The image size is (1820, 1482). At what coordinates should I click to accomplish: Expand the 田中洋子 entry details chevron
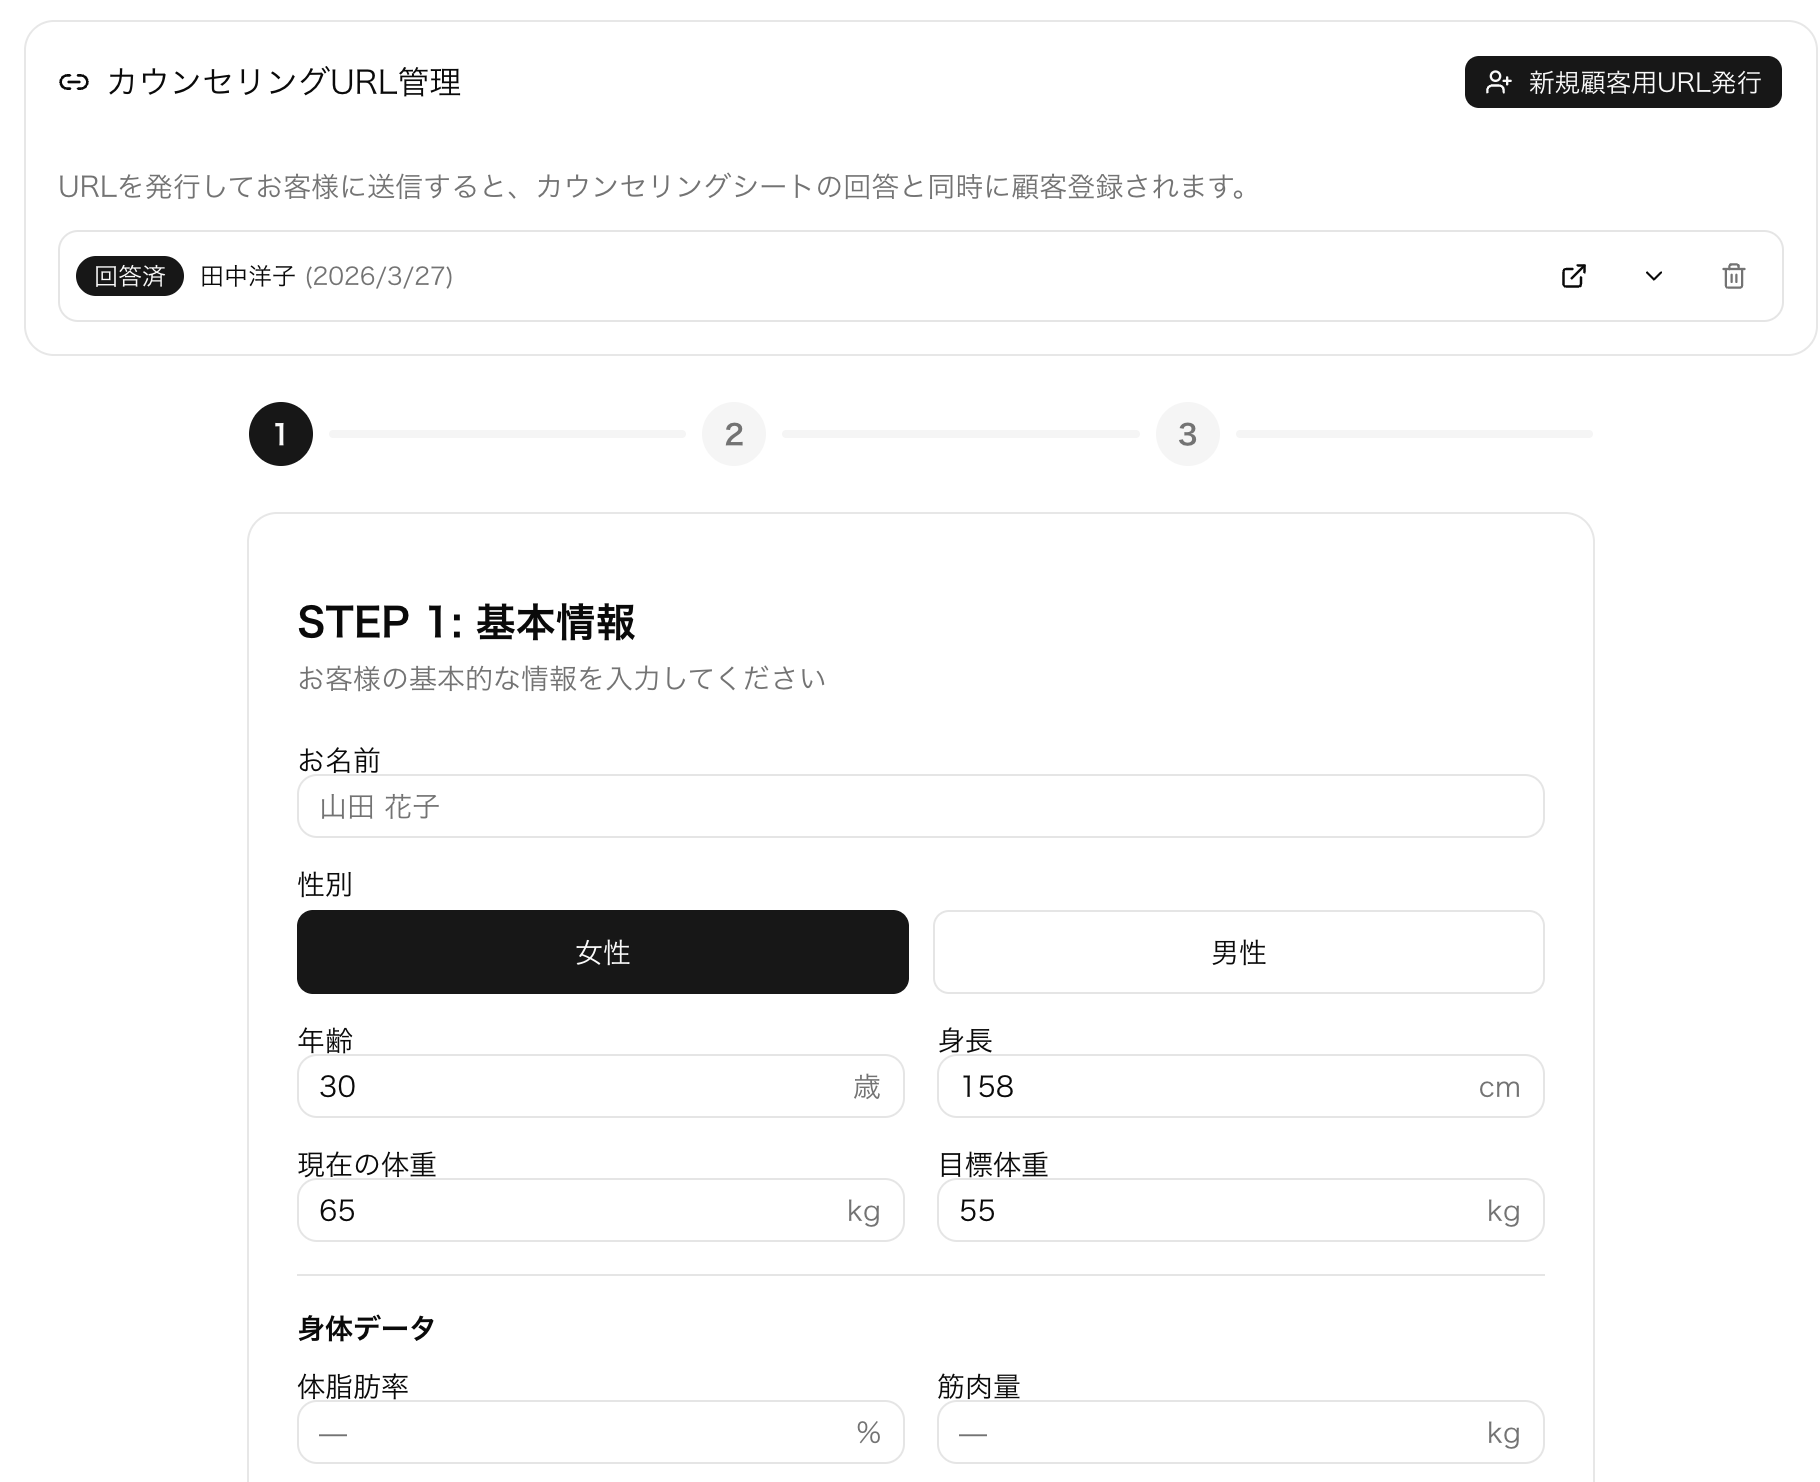(1653, 276)
